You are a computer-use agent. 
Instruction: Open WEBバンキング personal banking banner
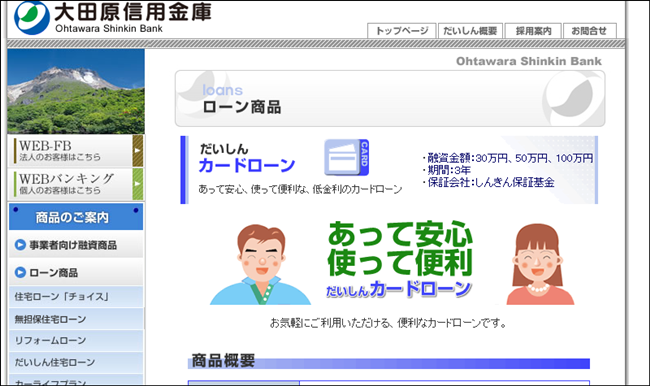pyautogui.click(x=75, y=184)
